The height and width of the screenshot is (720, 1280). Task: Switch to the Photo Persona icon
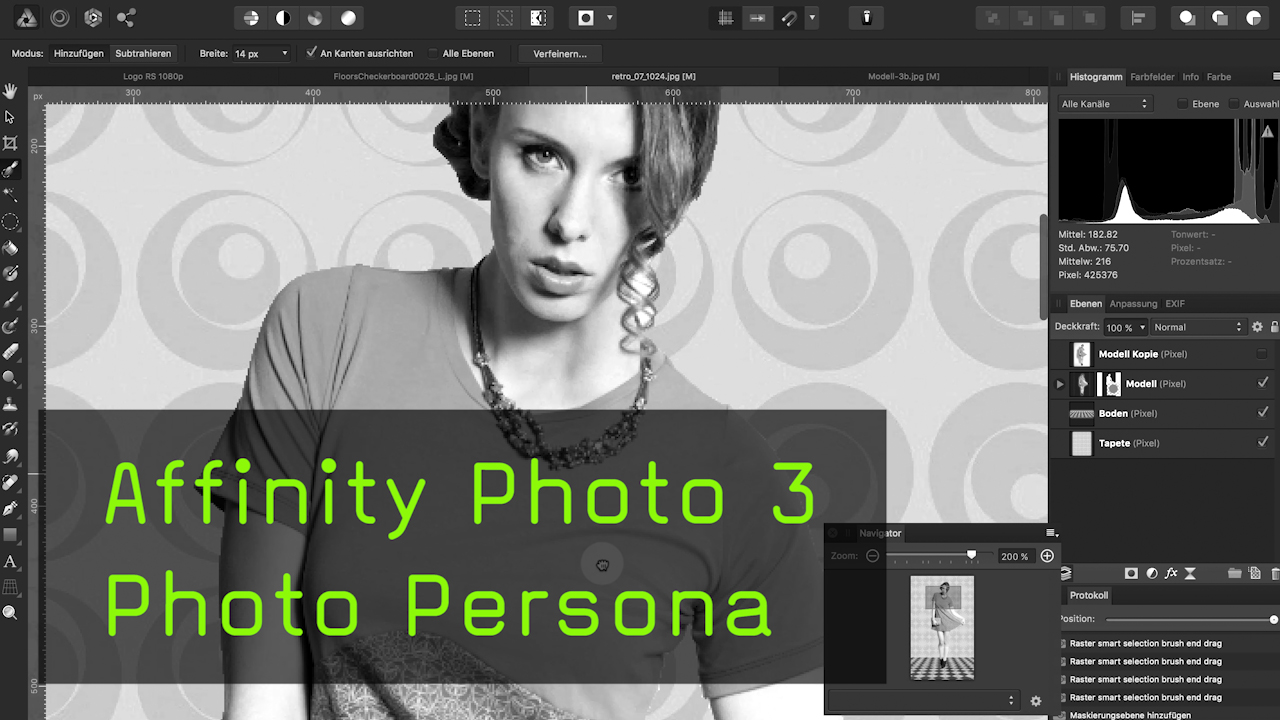tap(27, 18)
